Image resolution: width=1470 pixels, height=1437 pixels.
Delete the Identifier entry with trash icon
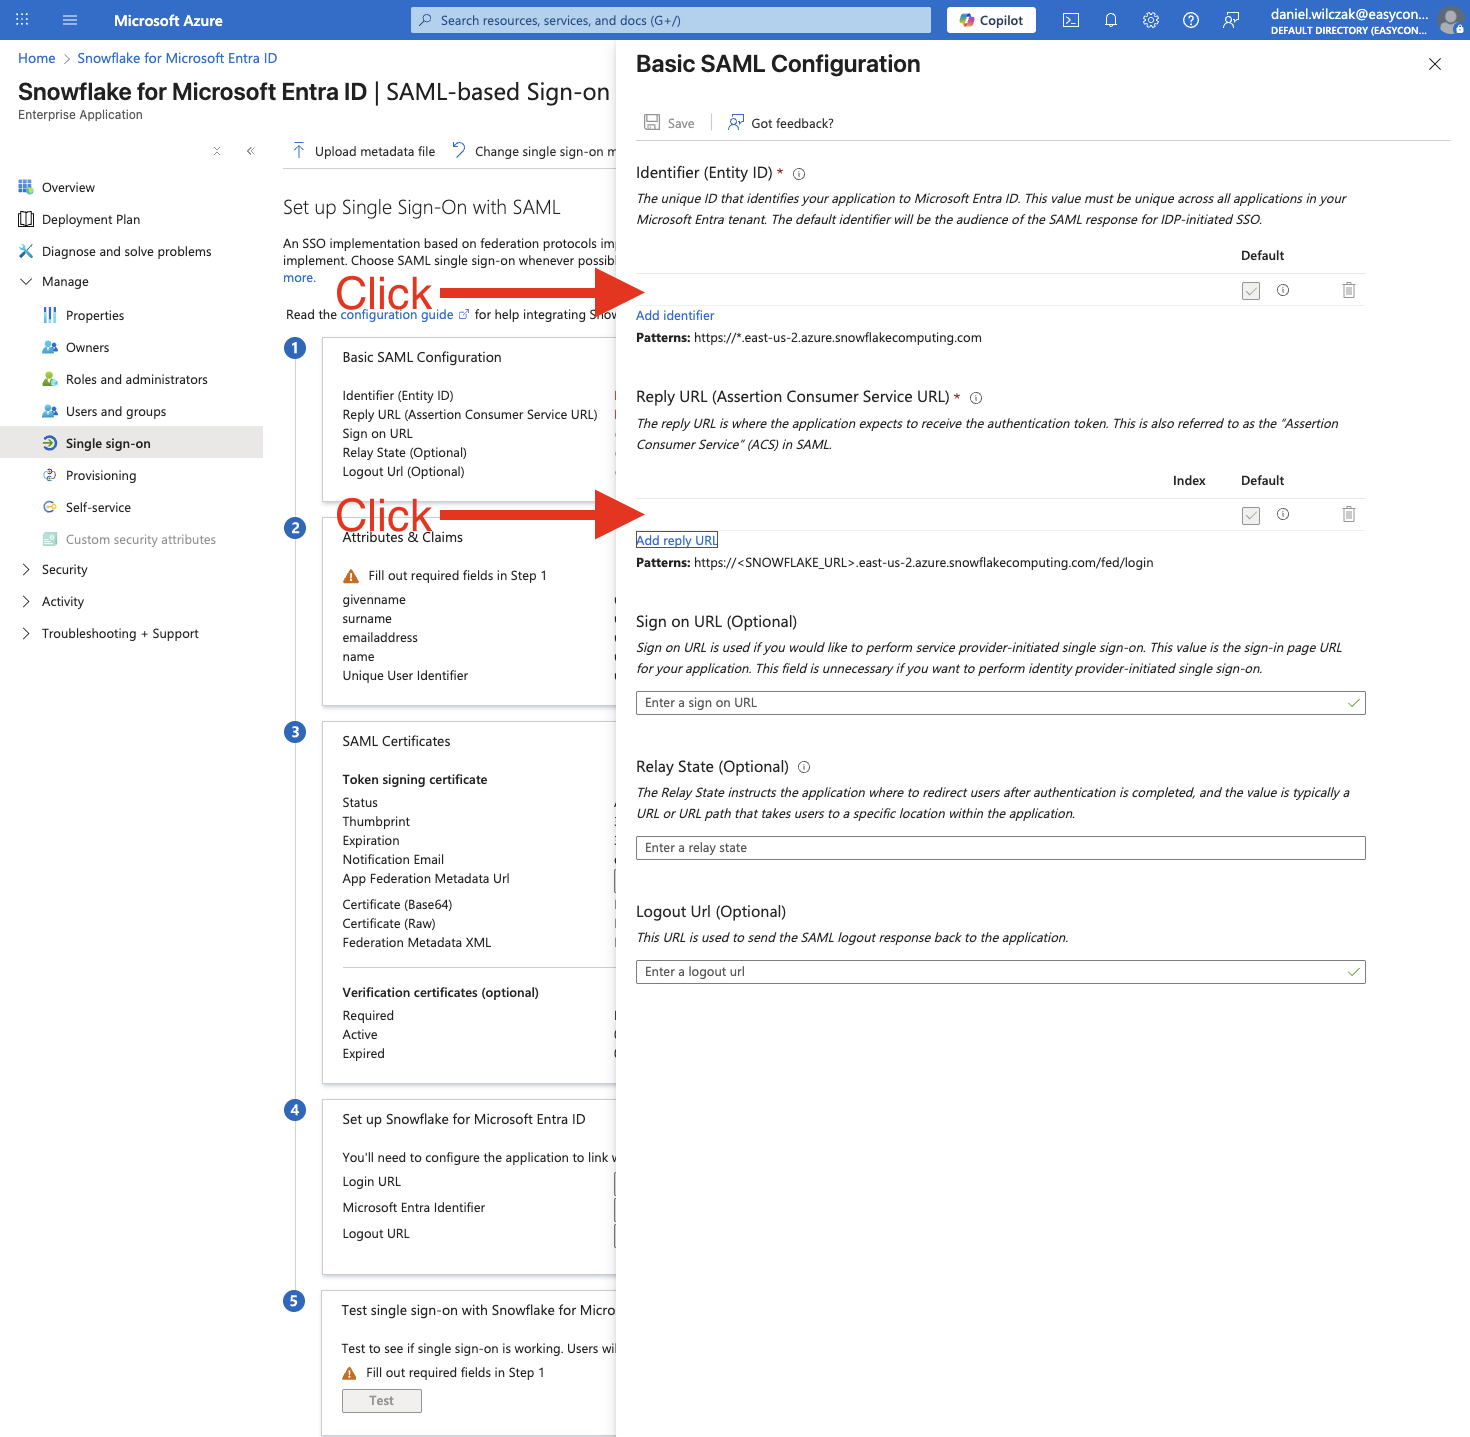(1348, 290)
